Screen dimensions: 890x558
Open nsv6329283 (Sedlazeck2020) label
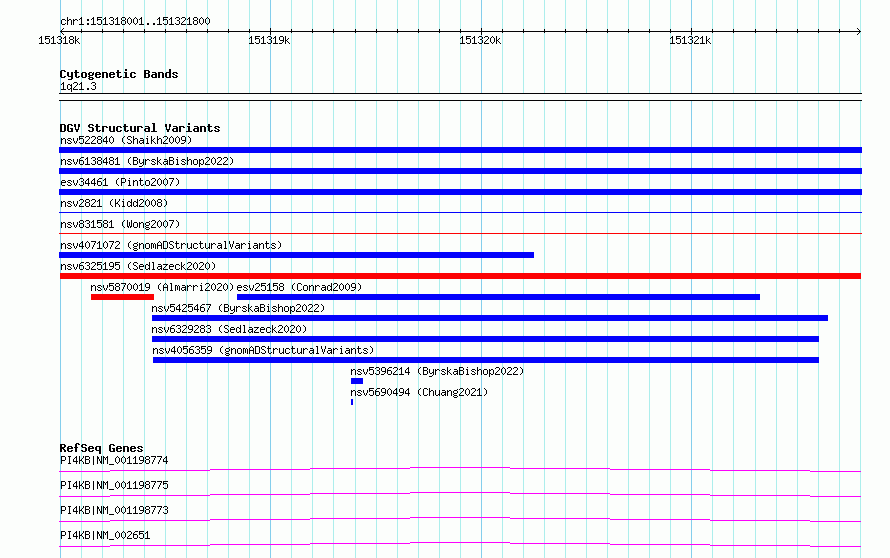229,329
